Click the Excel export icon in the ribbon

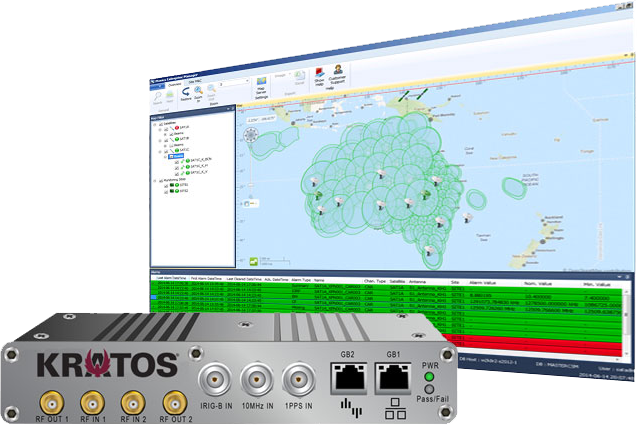click(299, 75)
